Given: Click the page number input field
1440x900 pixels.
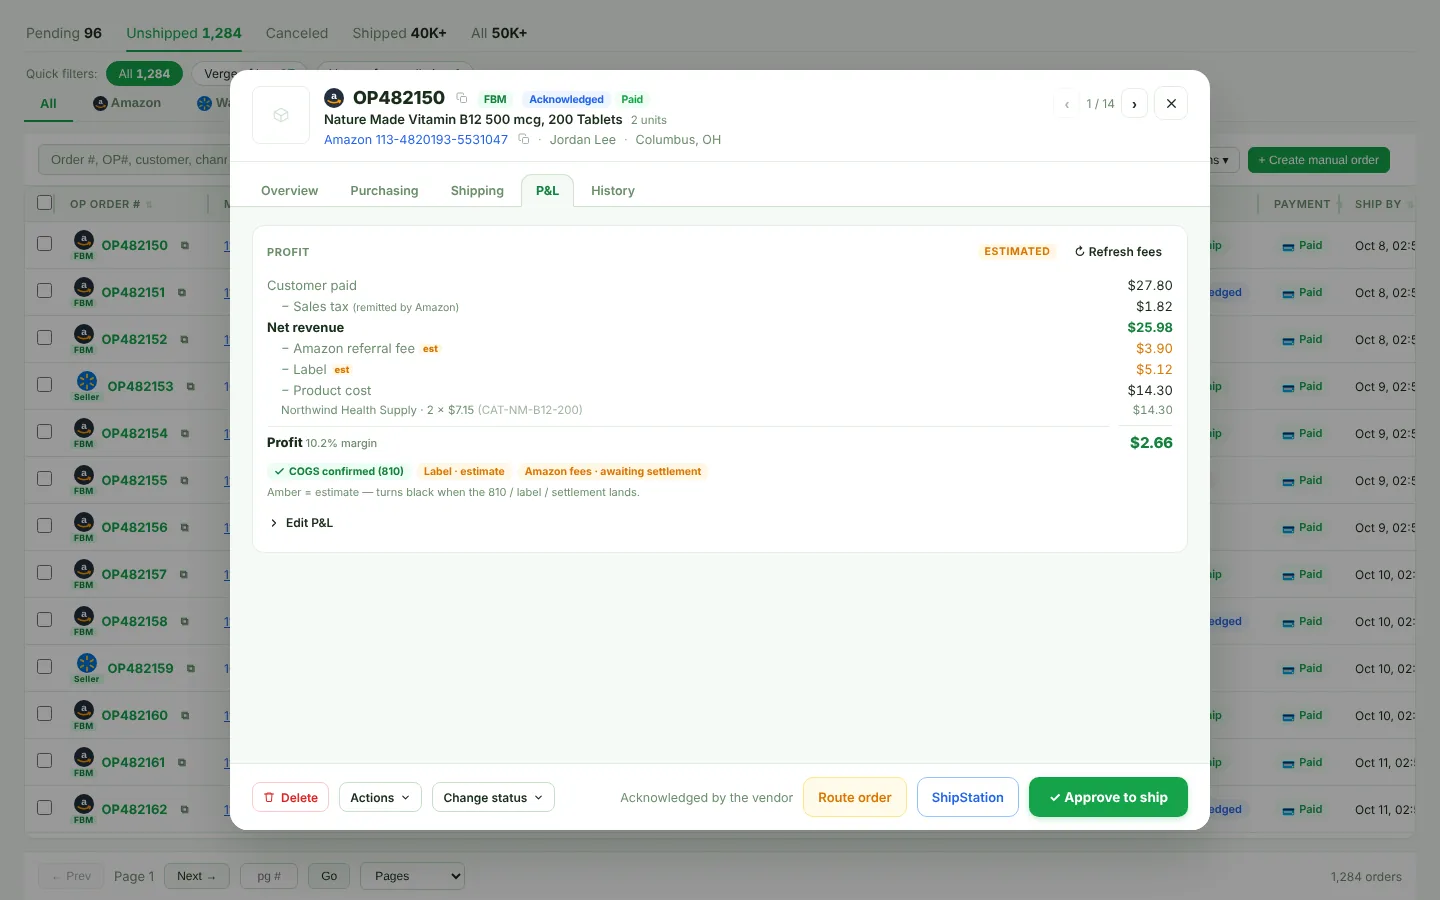Looking at the screenshot, I should pos(269,876).
